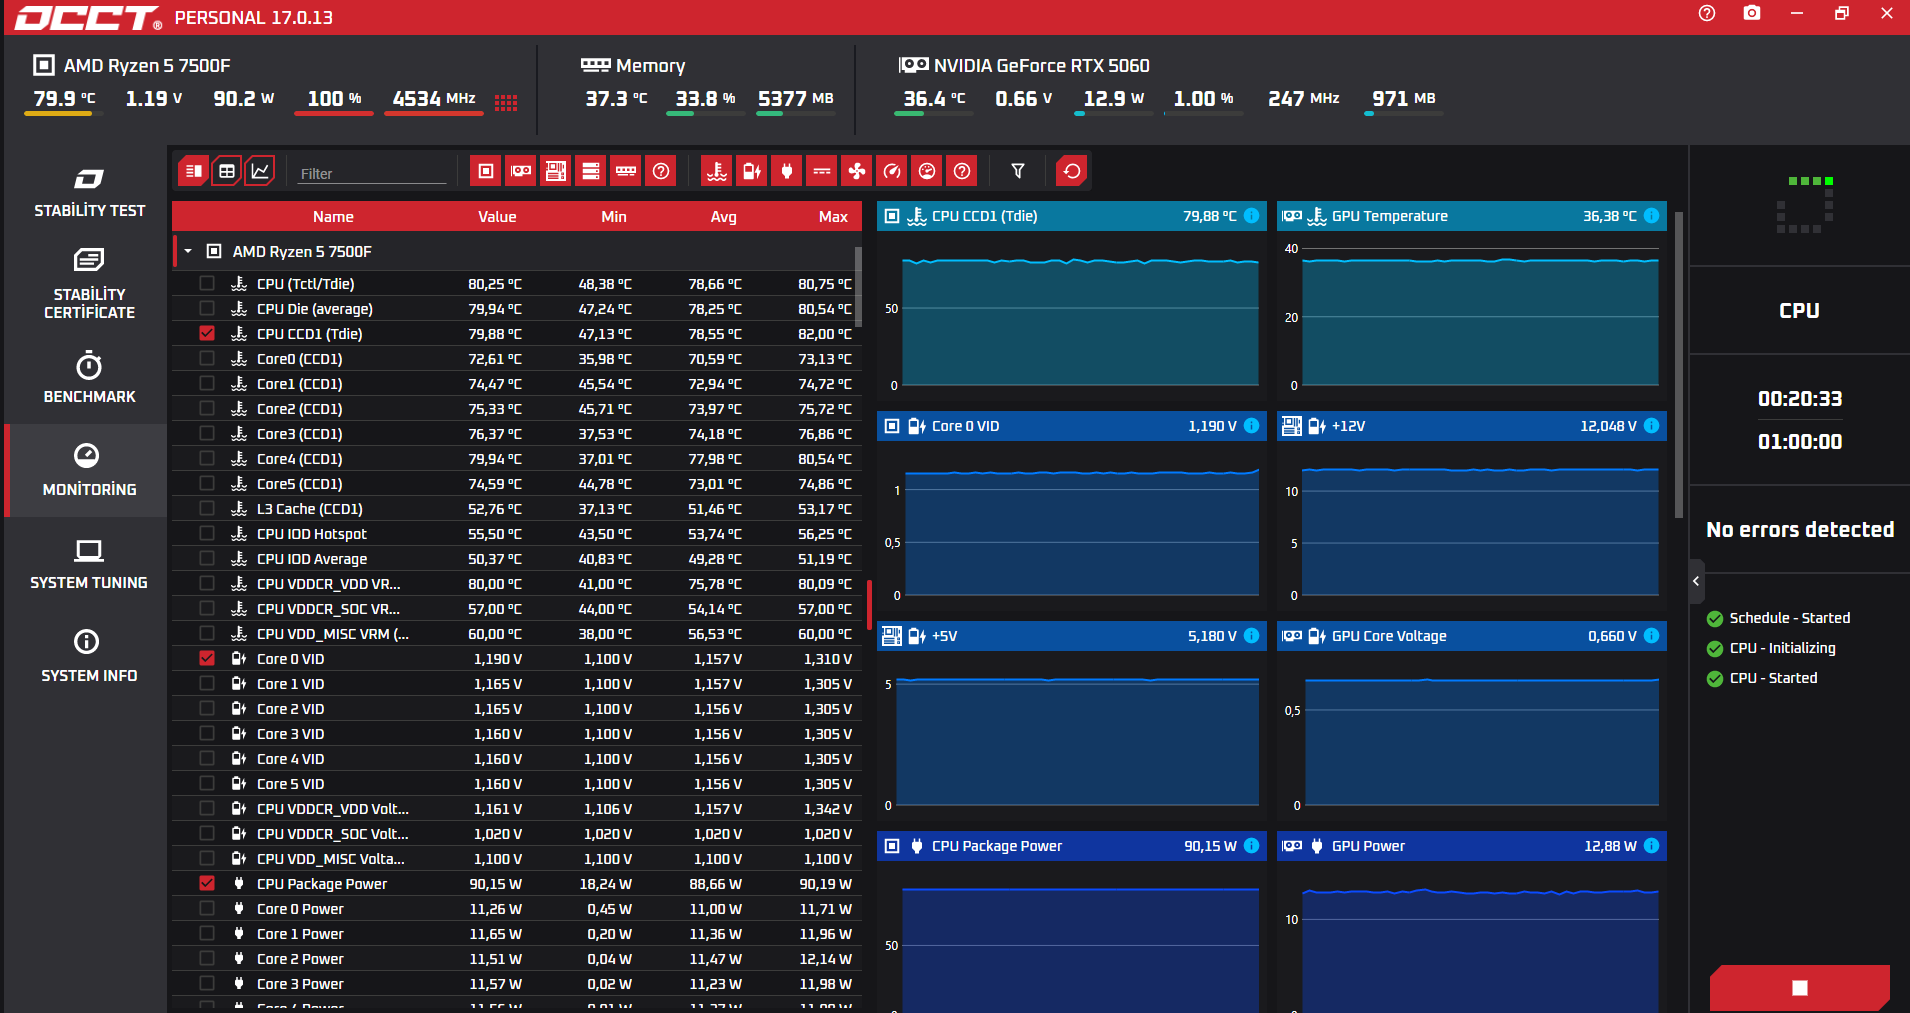
Task: Open info for Core 0 VID graph
Action: (1252, 426)
